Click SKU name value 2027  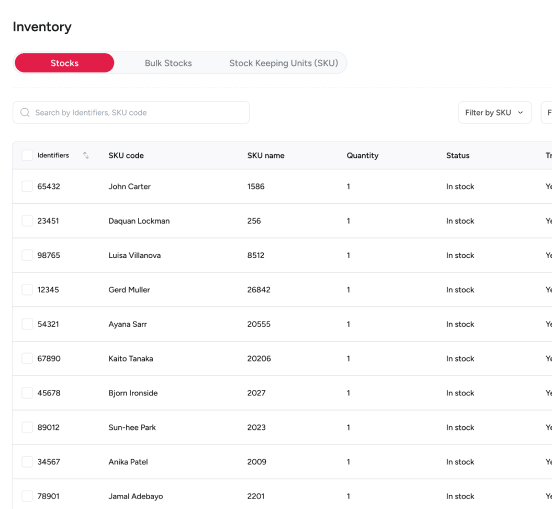[x=256, y=393]
